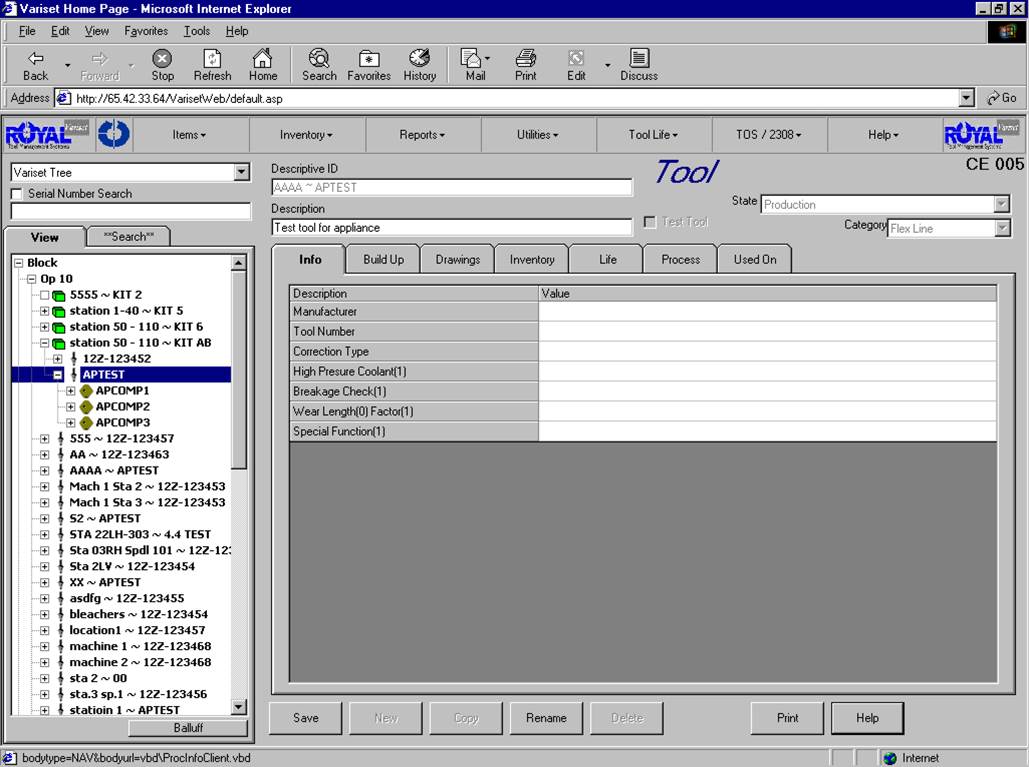
Task: Click the Internet zone globe icon
Action: [x=889, y=758]
